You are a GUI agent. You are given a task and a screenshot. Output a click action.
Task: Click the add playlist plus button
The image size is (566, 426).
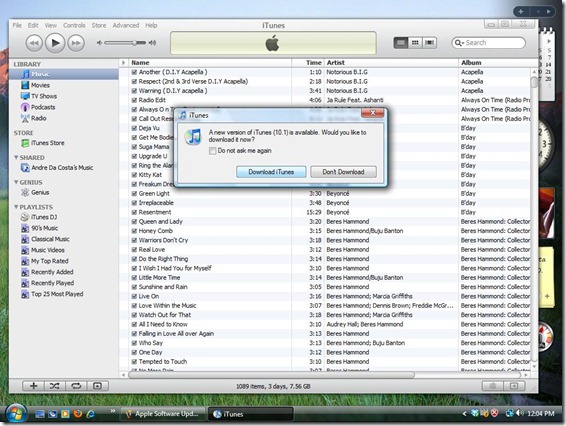pyautogui.click(x=33, y=386)
